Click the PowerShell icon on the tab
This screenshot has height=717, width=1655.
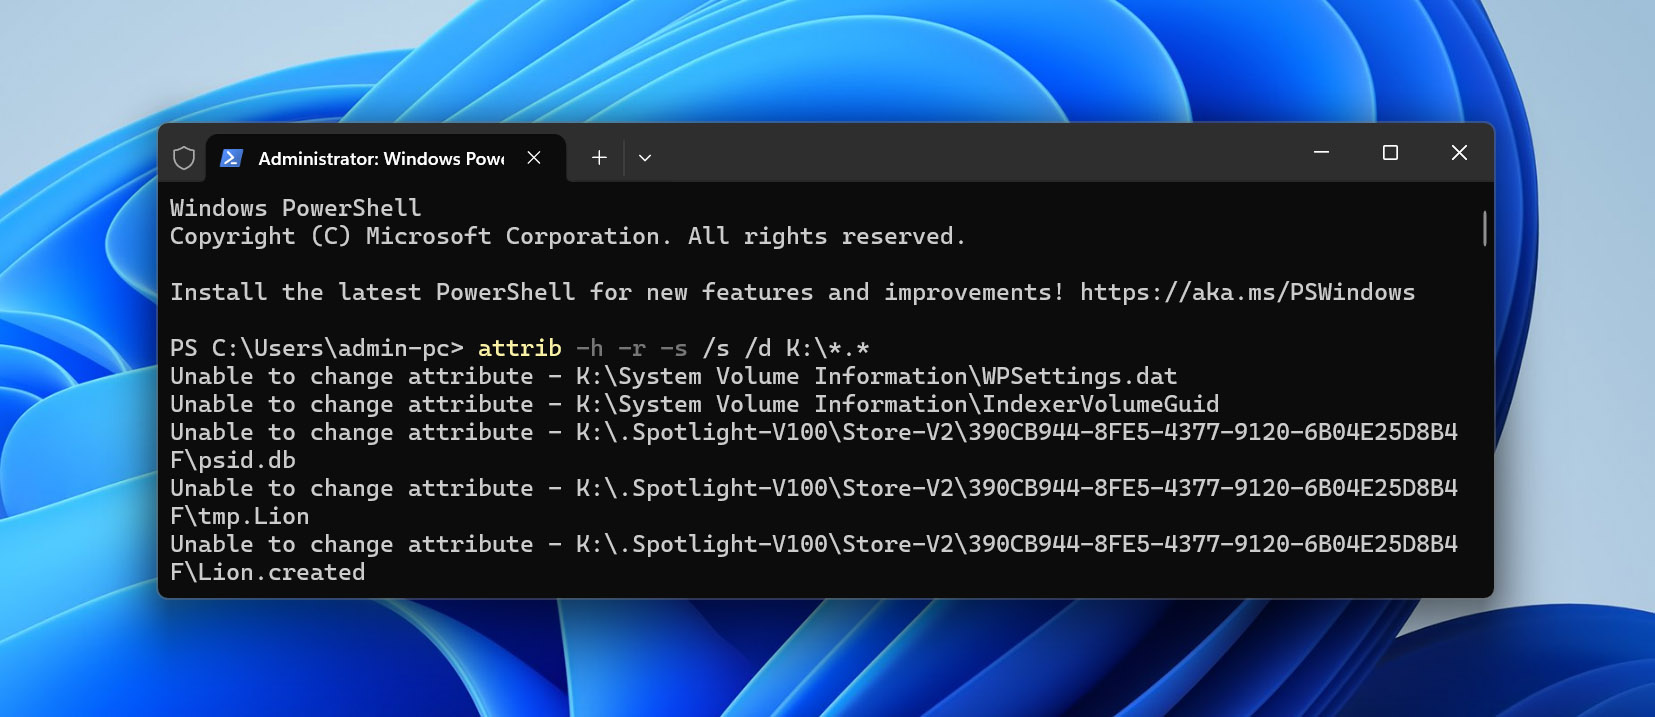pos(231,158)
